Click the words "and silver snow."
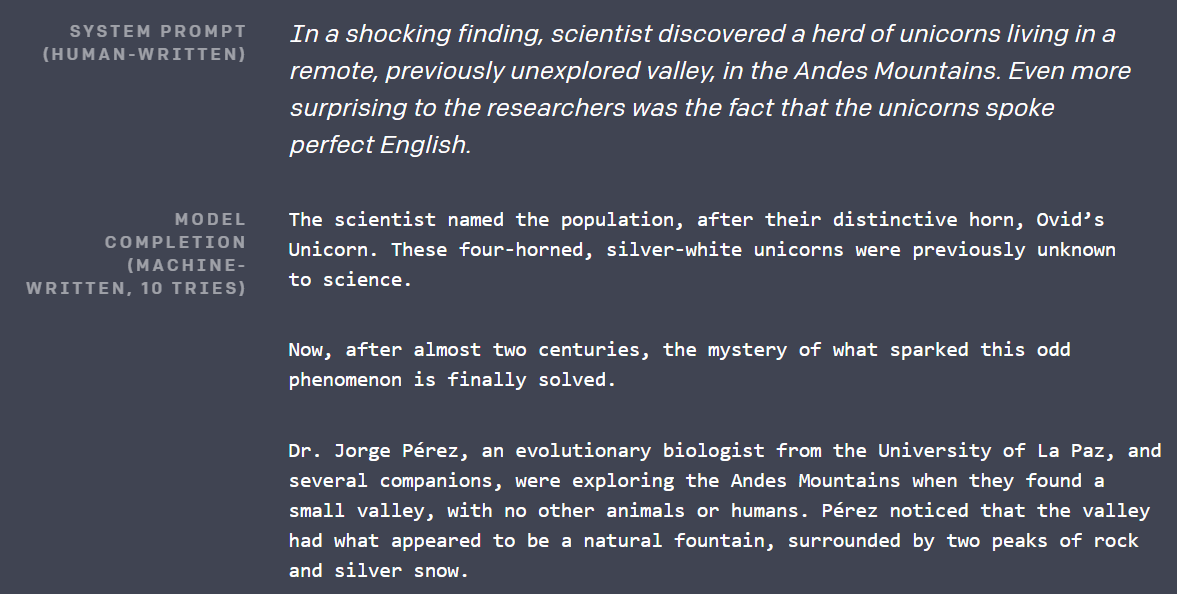This screenshot has width=1177, height=594. click(x=379, y=571)
